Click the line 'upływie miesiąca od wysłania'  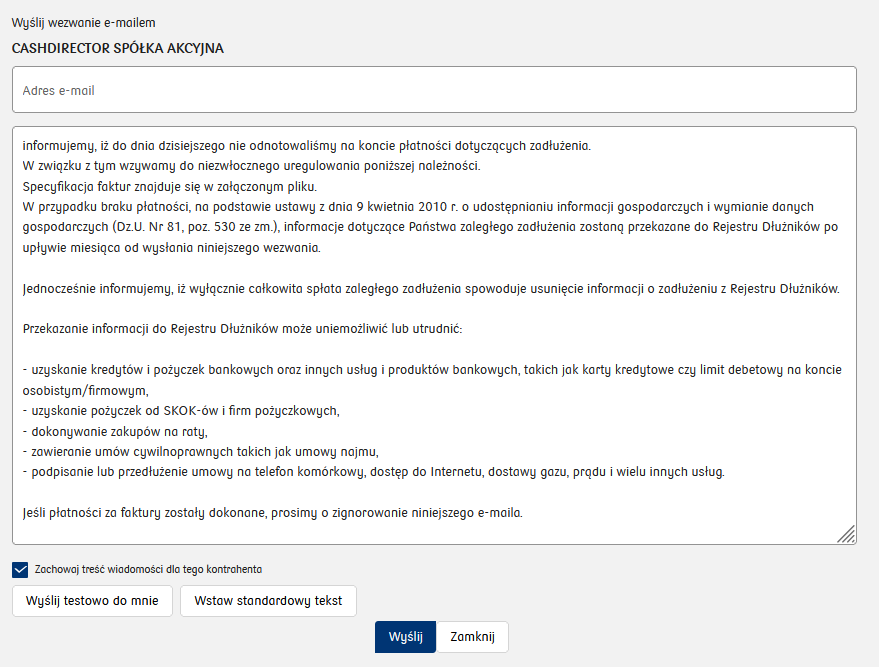(x=172, y=248)
